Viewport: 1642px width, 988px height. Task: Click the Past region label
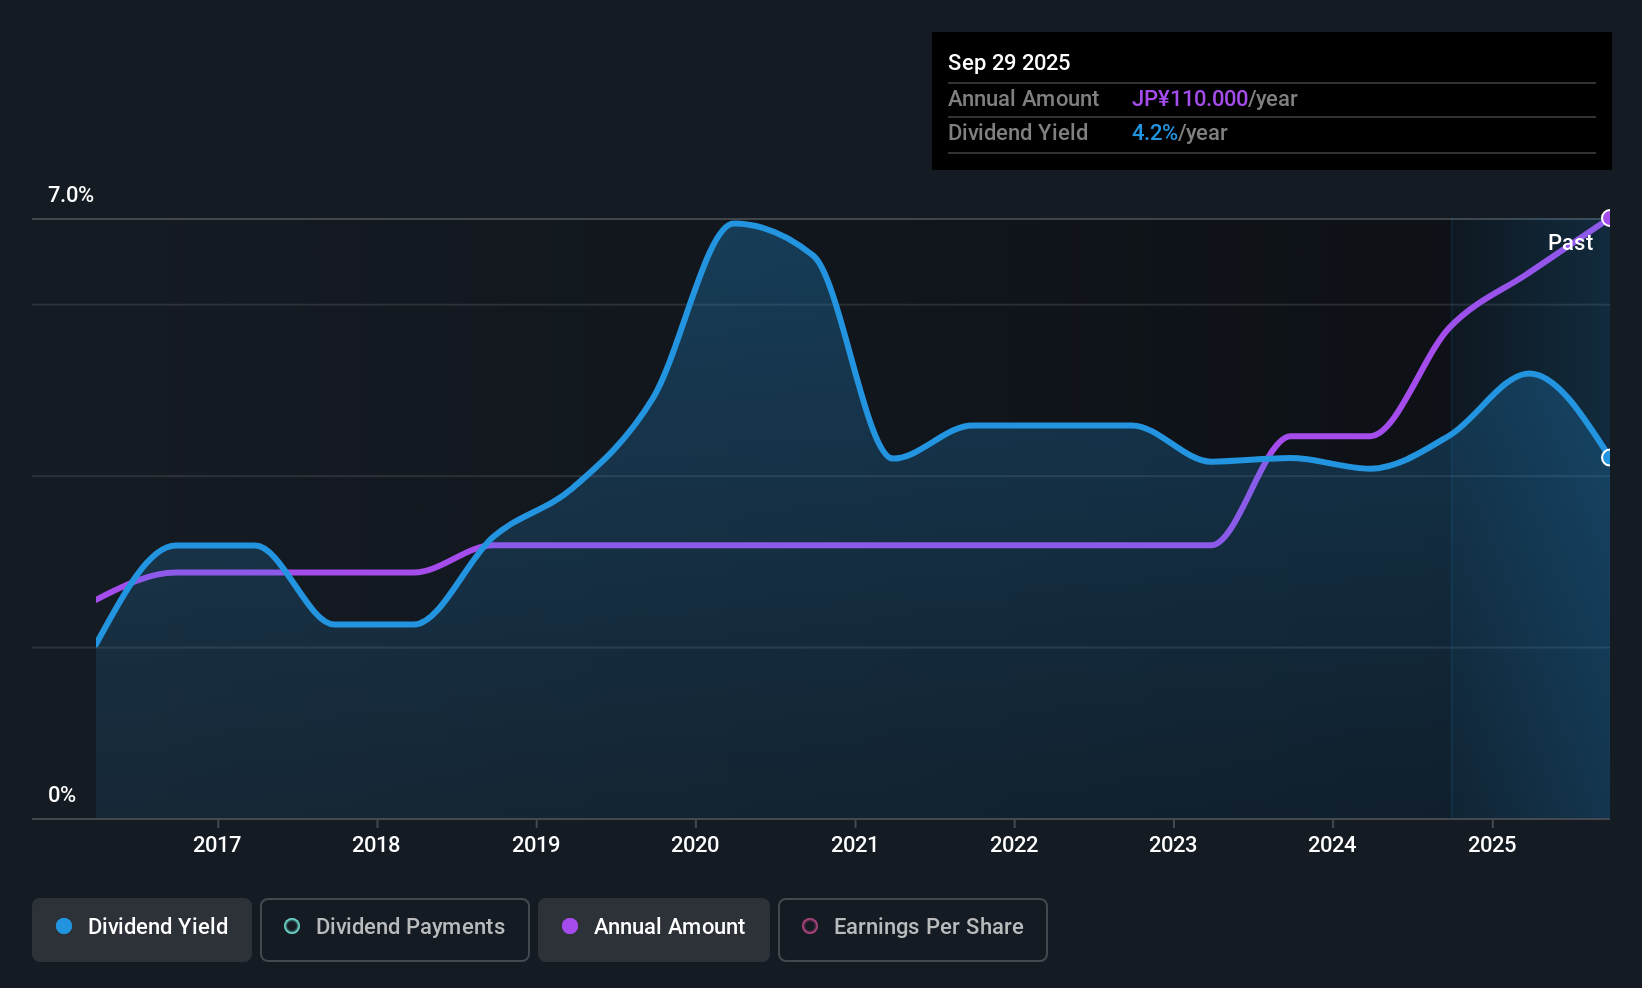click(1570, 242)
